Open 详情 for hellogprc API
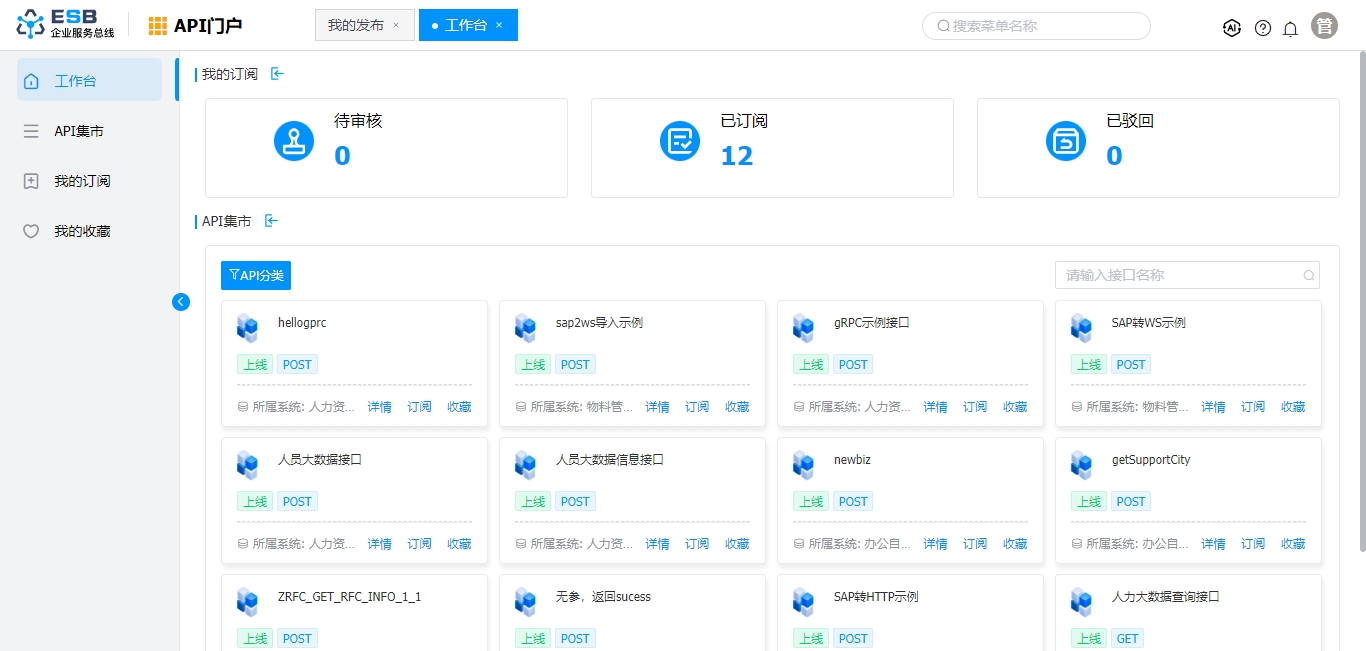This screenshot has width=1366, height=651. [379, 407]
